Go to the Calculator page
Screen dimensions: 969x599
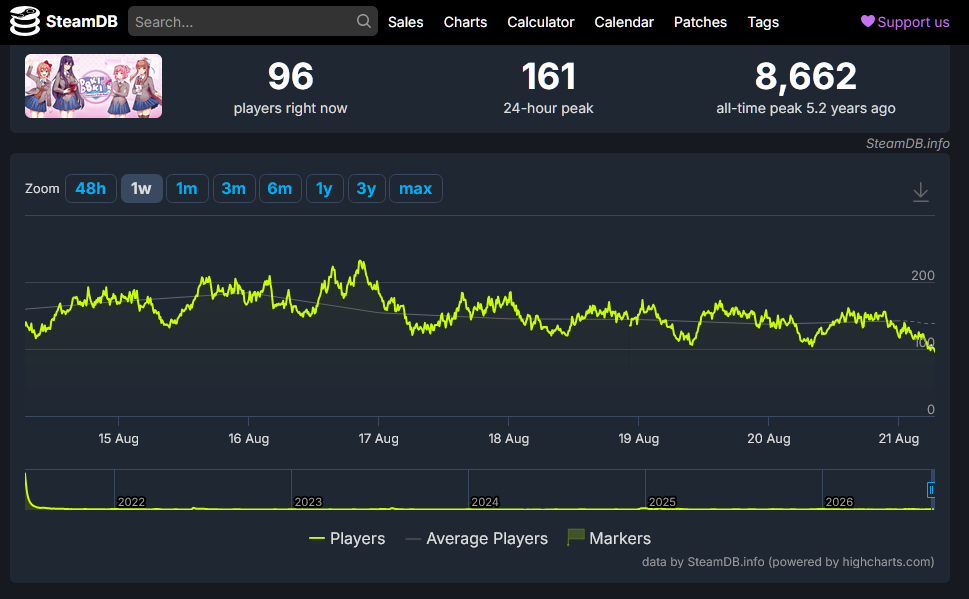pos(541,22)
